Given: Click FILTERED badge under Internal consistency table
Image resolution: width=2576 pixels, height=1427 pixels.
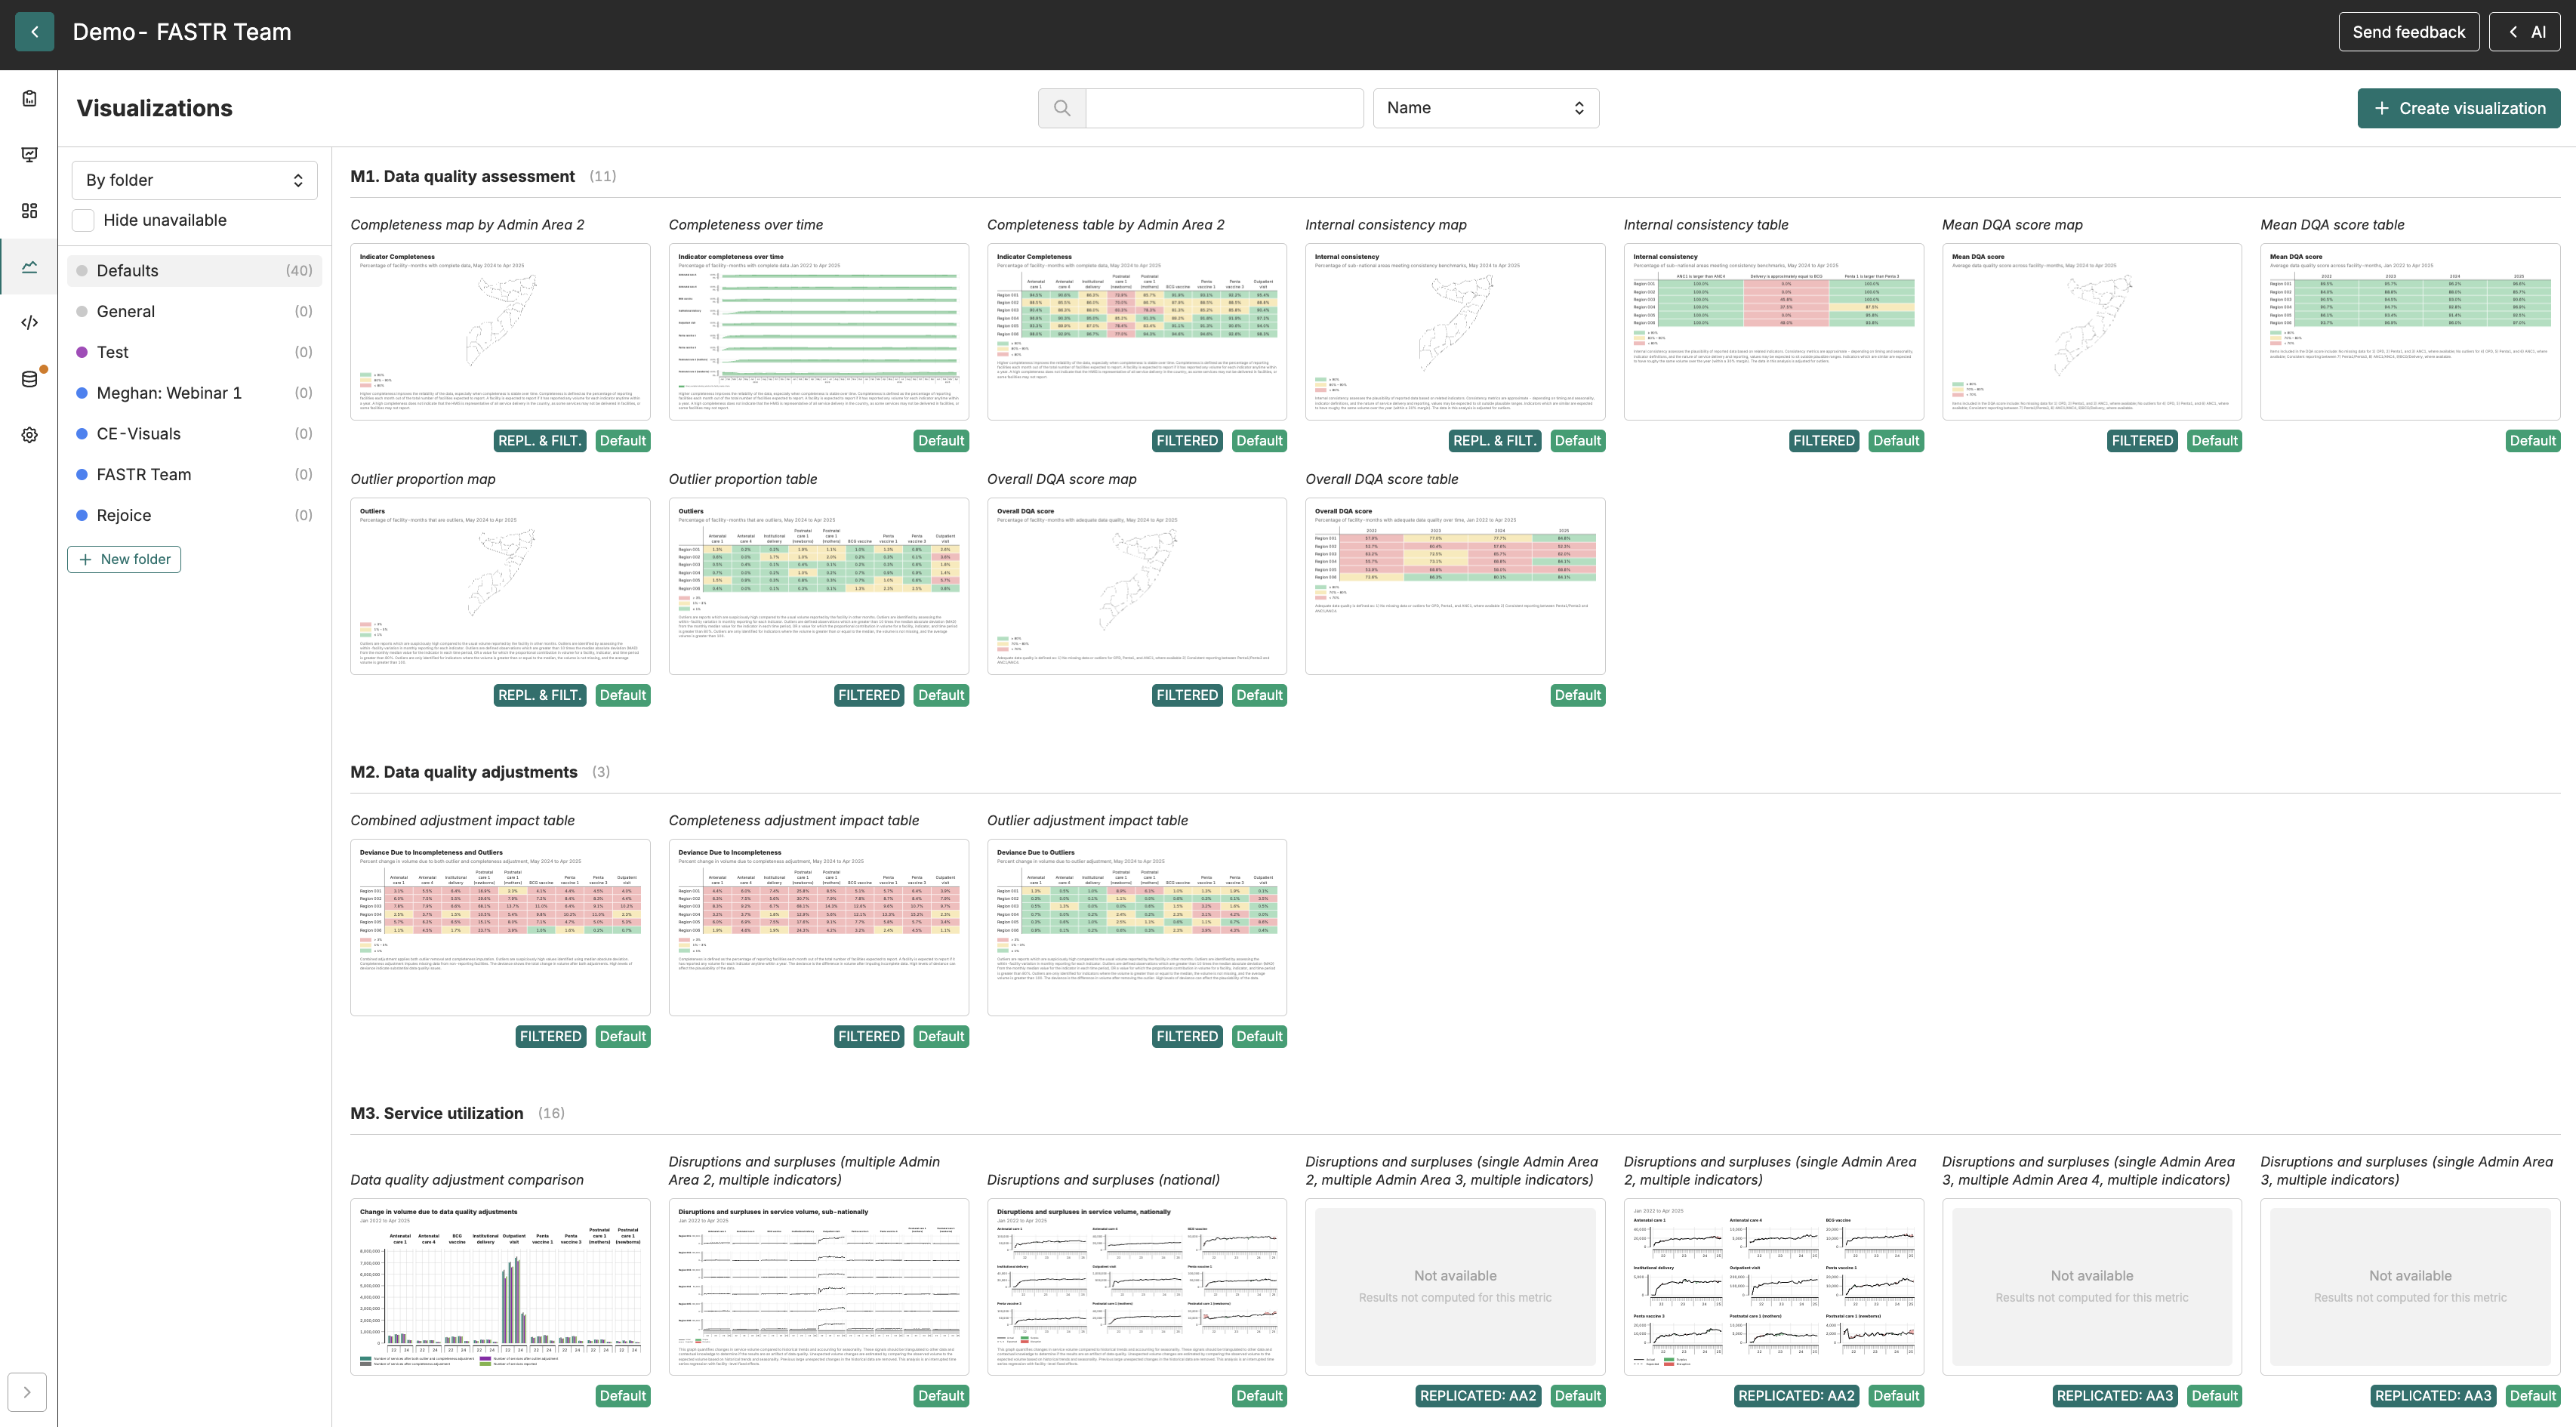Looking at the screenshot, I should click(1824, 441).
